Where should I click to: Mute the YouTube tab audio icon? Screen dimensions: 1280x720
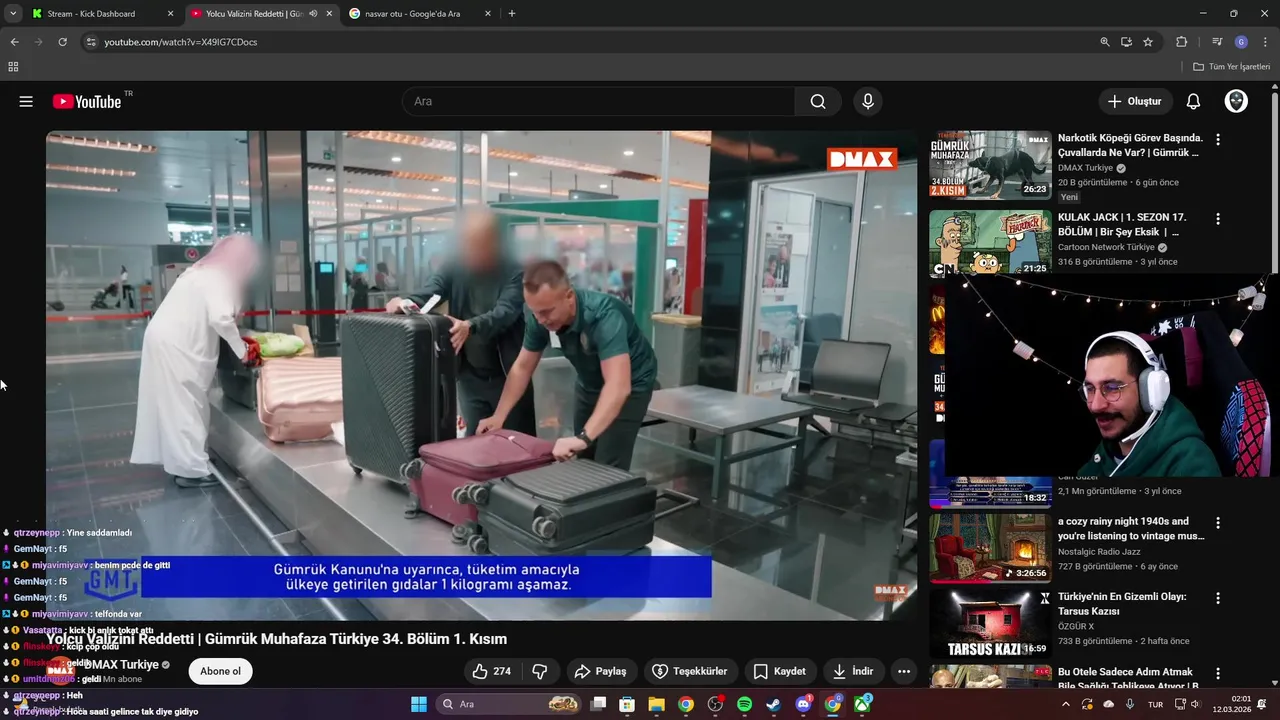point(313,14)
